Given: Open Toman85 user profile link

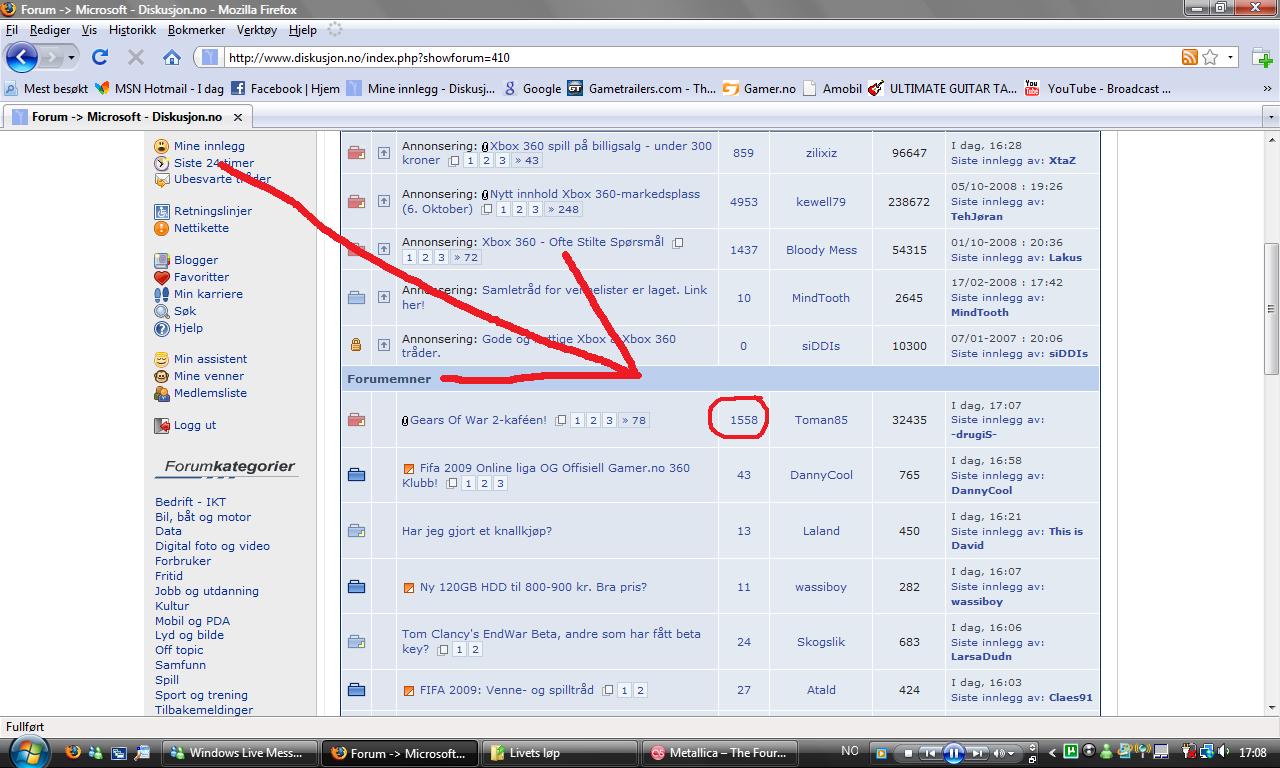Looking at the screenshot, I should [821, 420].
